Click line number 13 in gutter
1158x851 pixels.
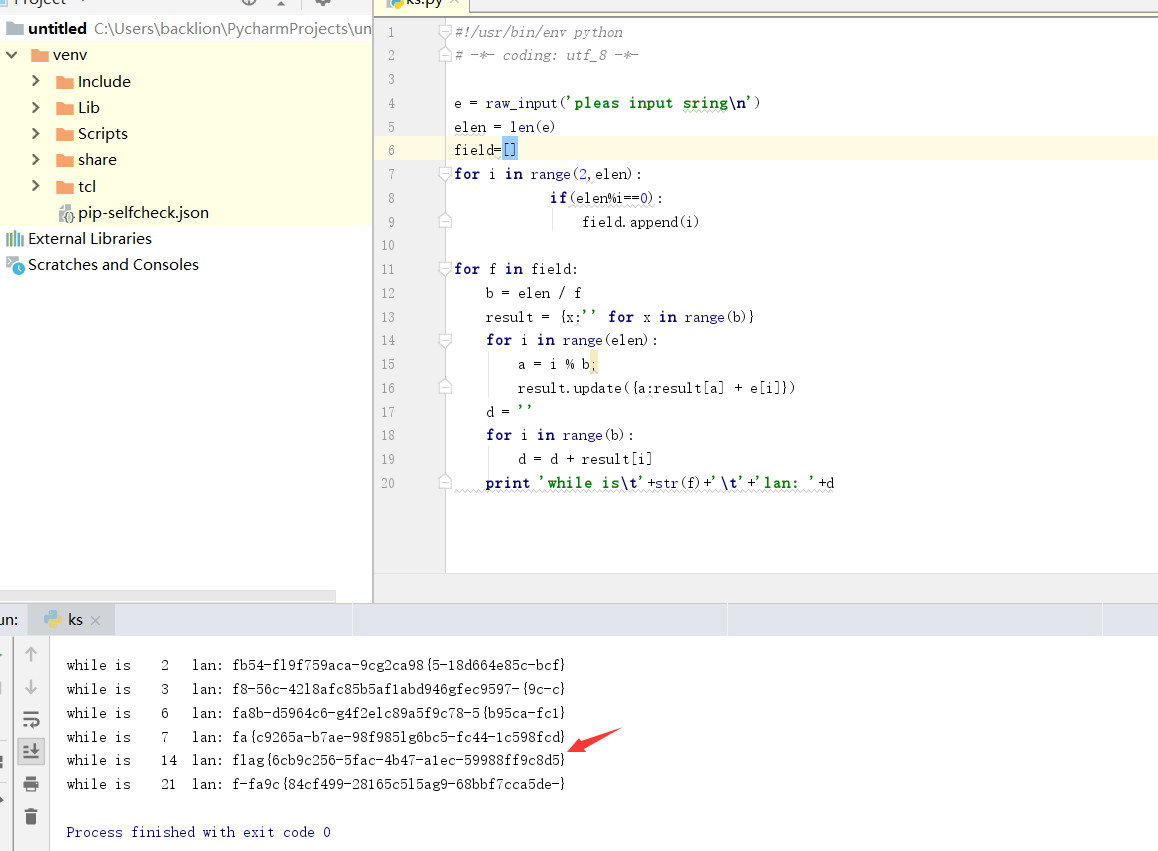point(388,317)
